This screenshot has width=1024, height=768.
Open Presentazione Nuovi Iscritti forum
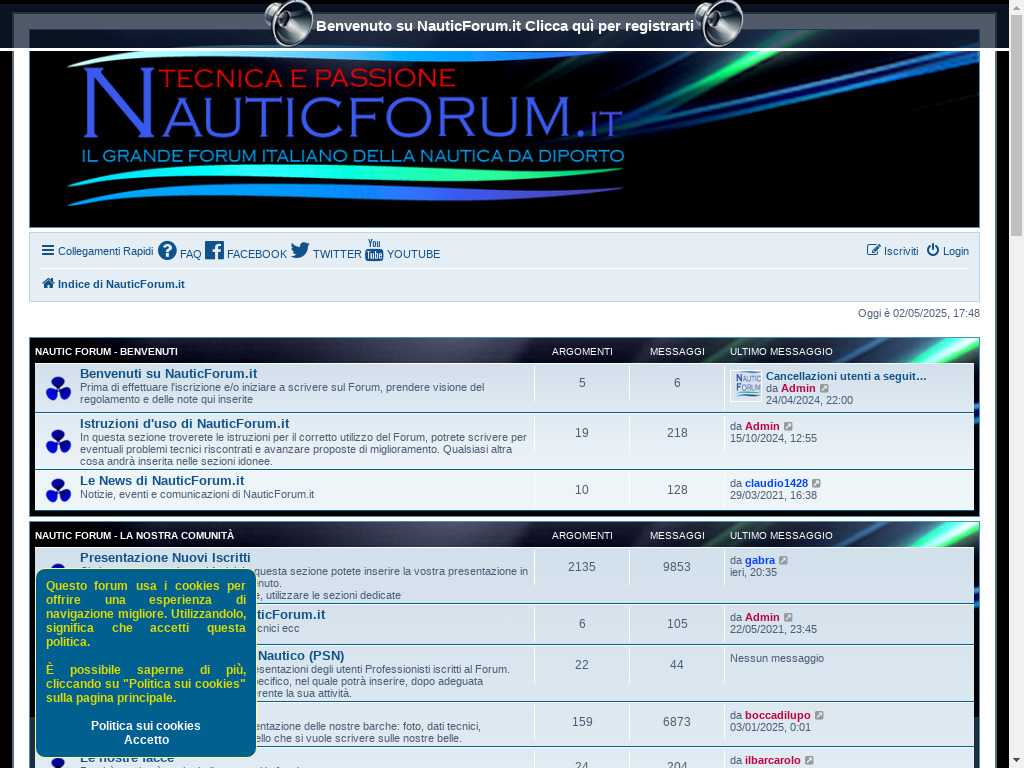tap(165, 558)
